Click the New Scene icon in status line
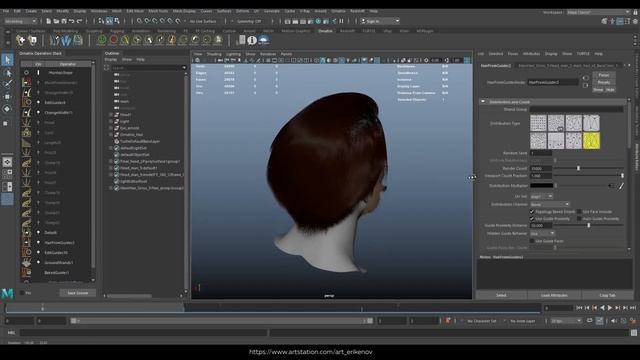 pyautogui.click(x=49, y=21)
